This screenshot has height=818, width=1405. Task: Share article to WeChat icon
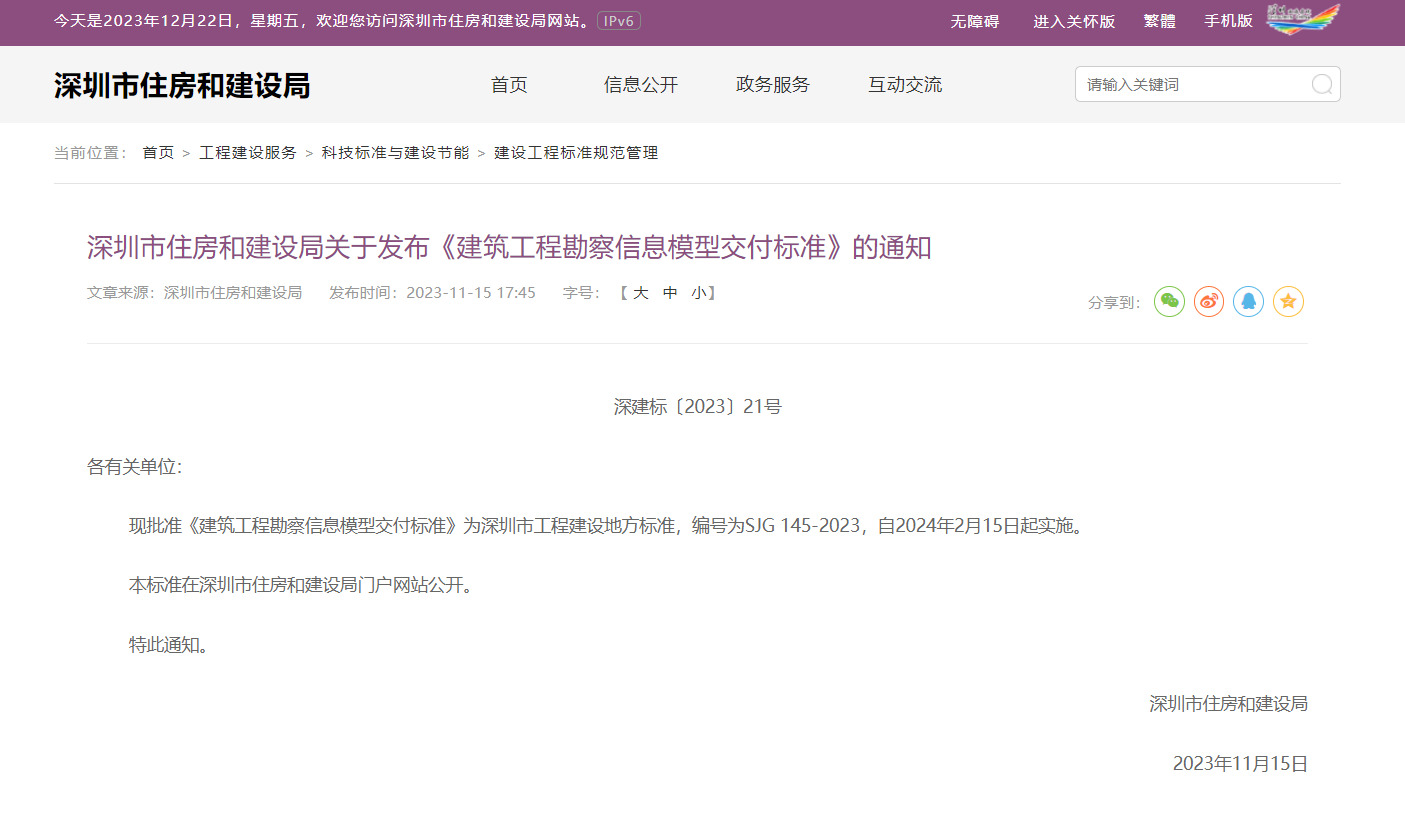pyautogui.click(x=1169, y=301)
